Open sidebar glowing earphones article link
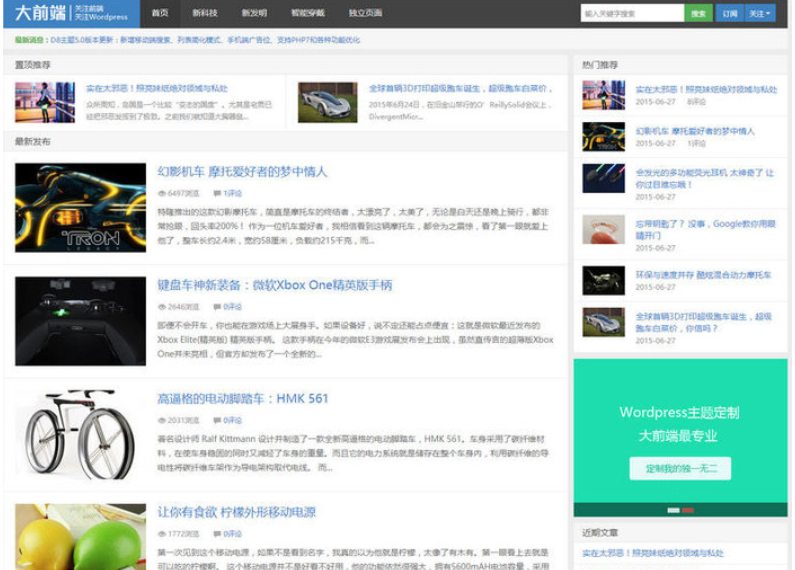 (x=705, y=179)
